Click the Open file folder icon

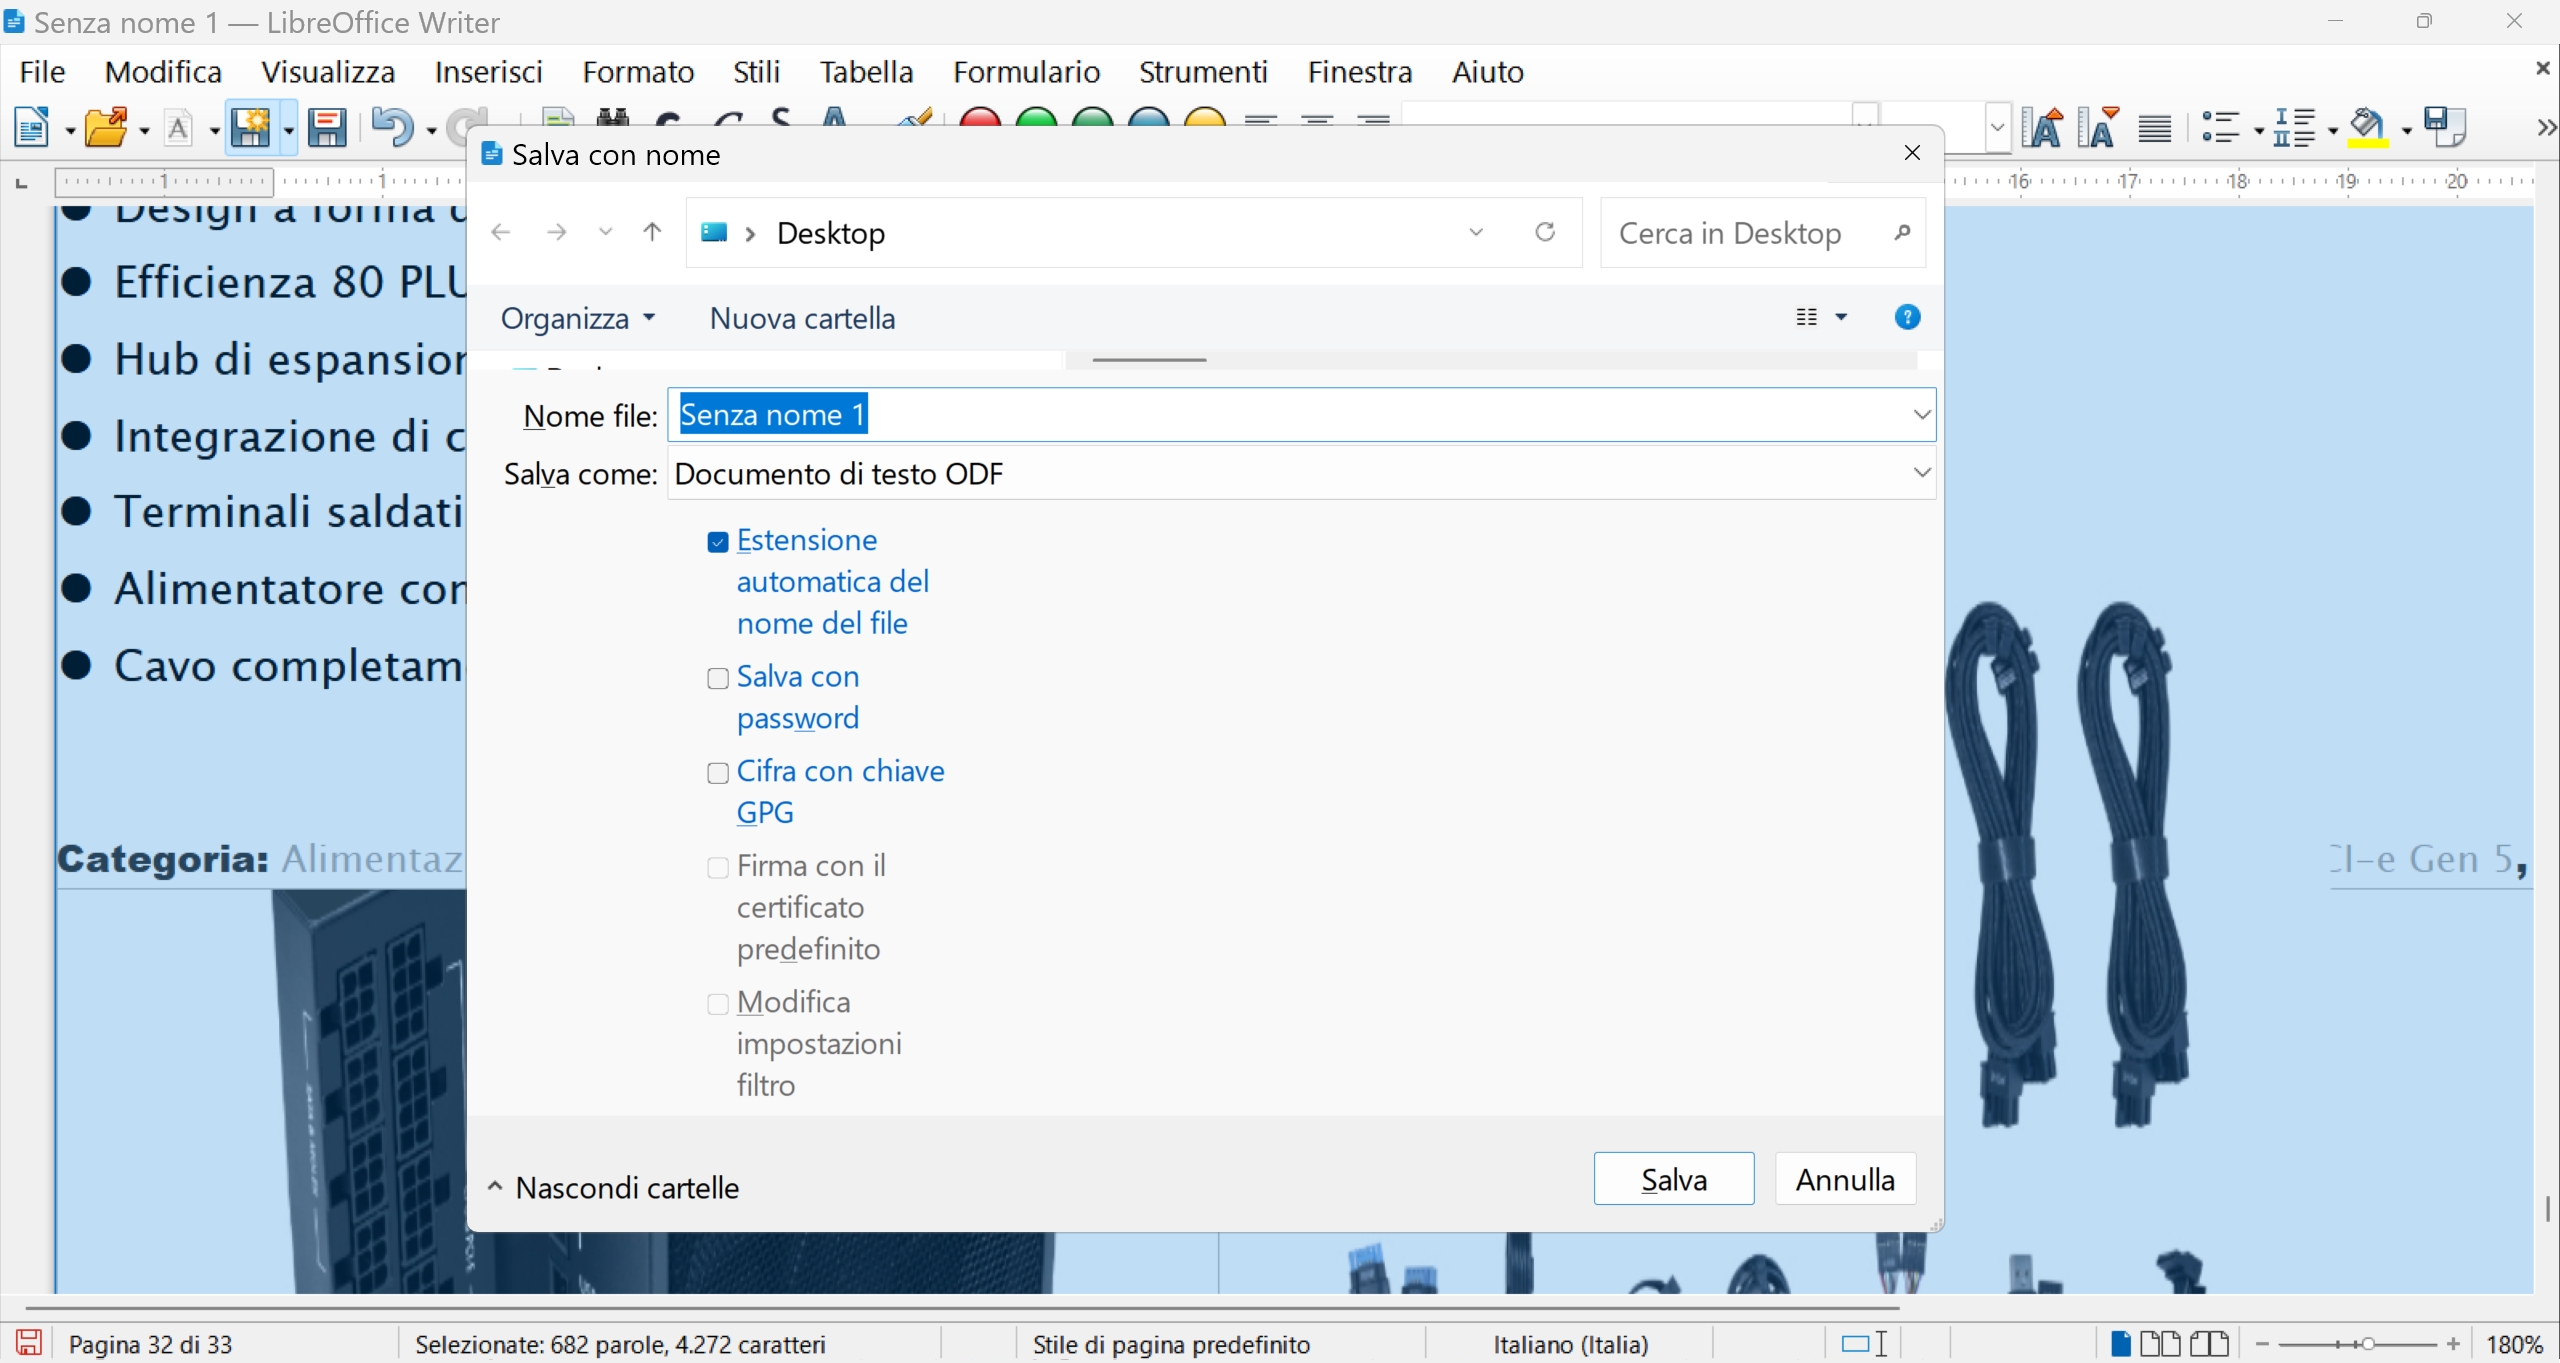click(106, 128)
